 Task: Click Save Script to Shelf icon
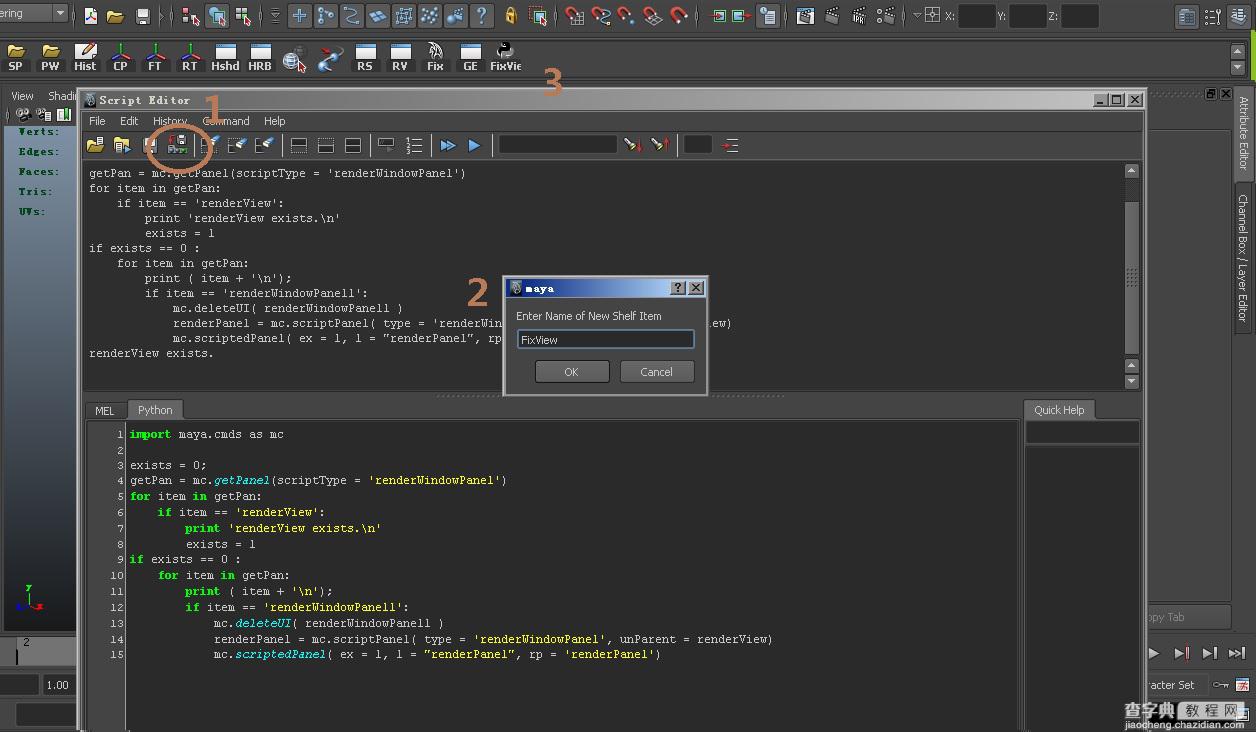click(x=177, y=146)
